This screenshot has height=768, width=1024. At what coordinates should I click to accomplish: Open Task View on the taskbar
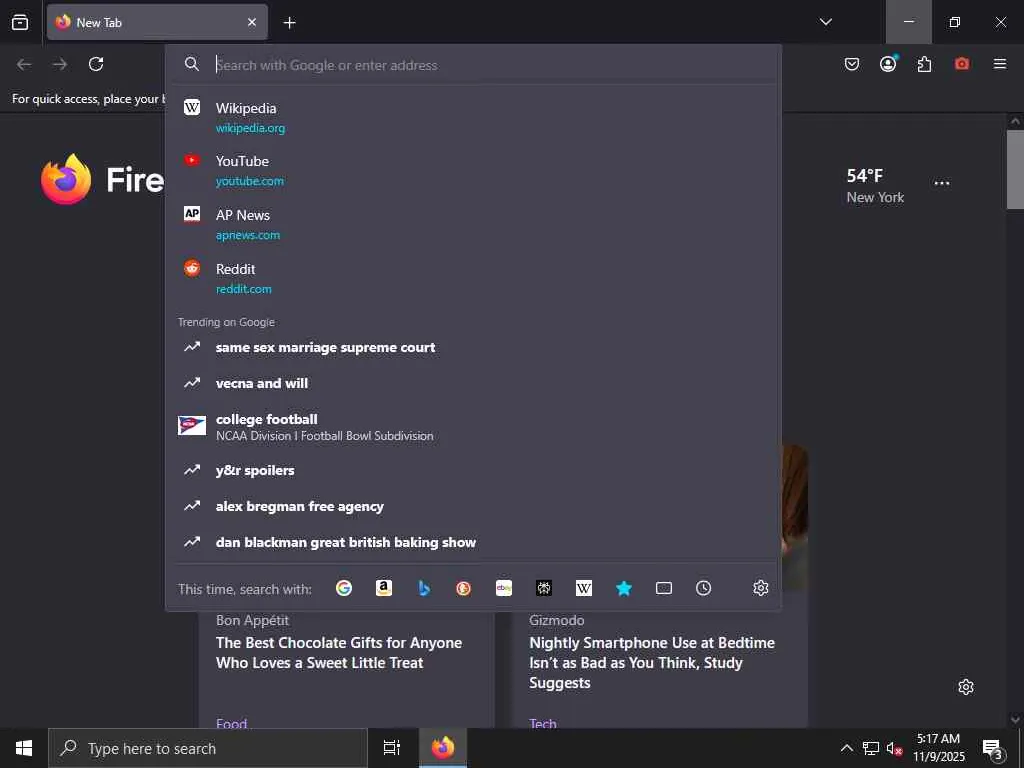[x=391, y=748]
